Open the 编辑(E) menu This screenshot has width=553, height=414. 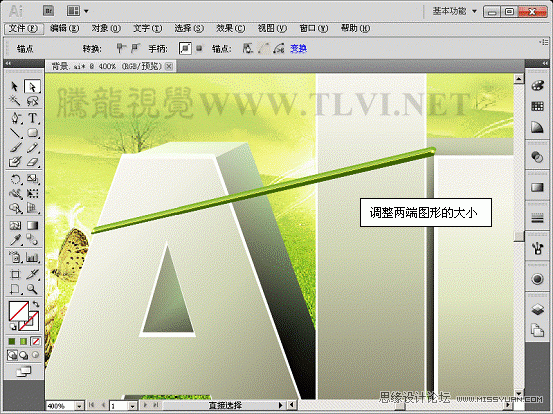coord(65,29)
